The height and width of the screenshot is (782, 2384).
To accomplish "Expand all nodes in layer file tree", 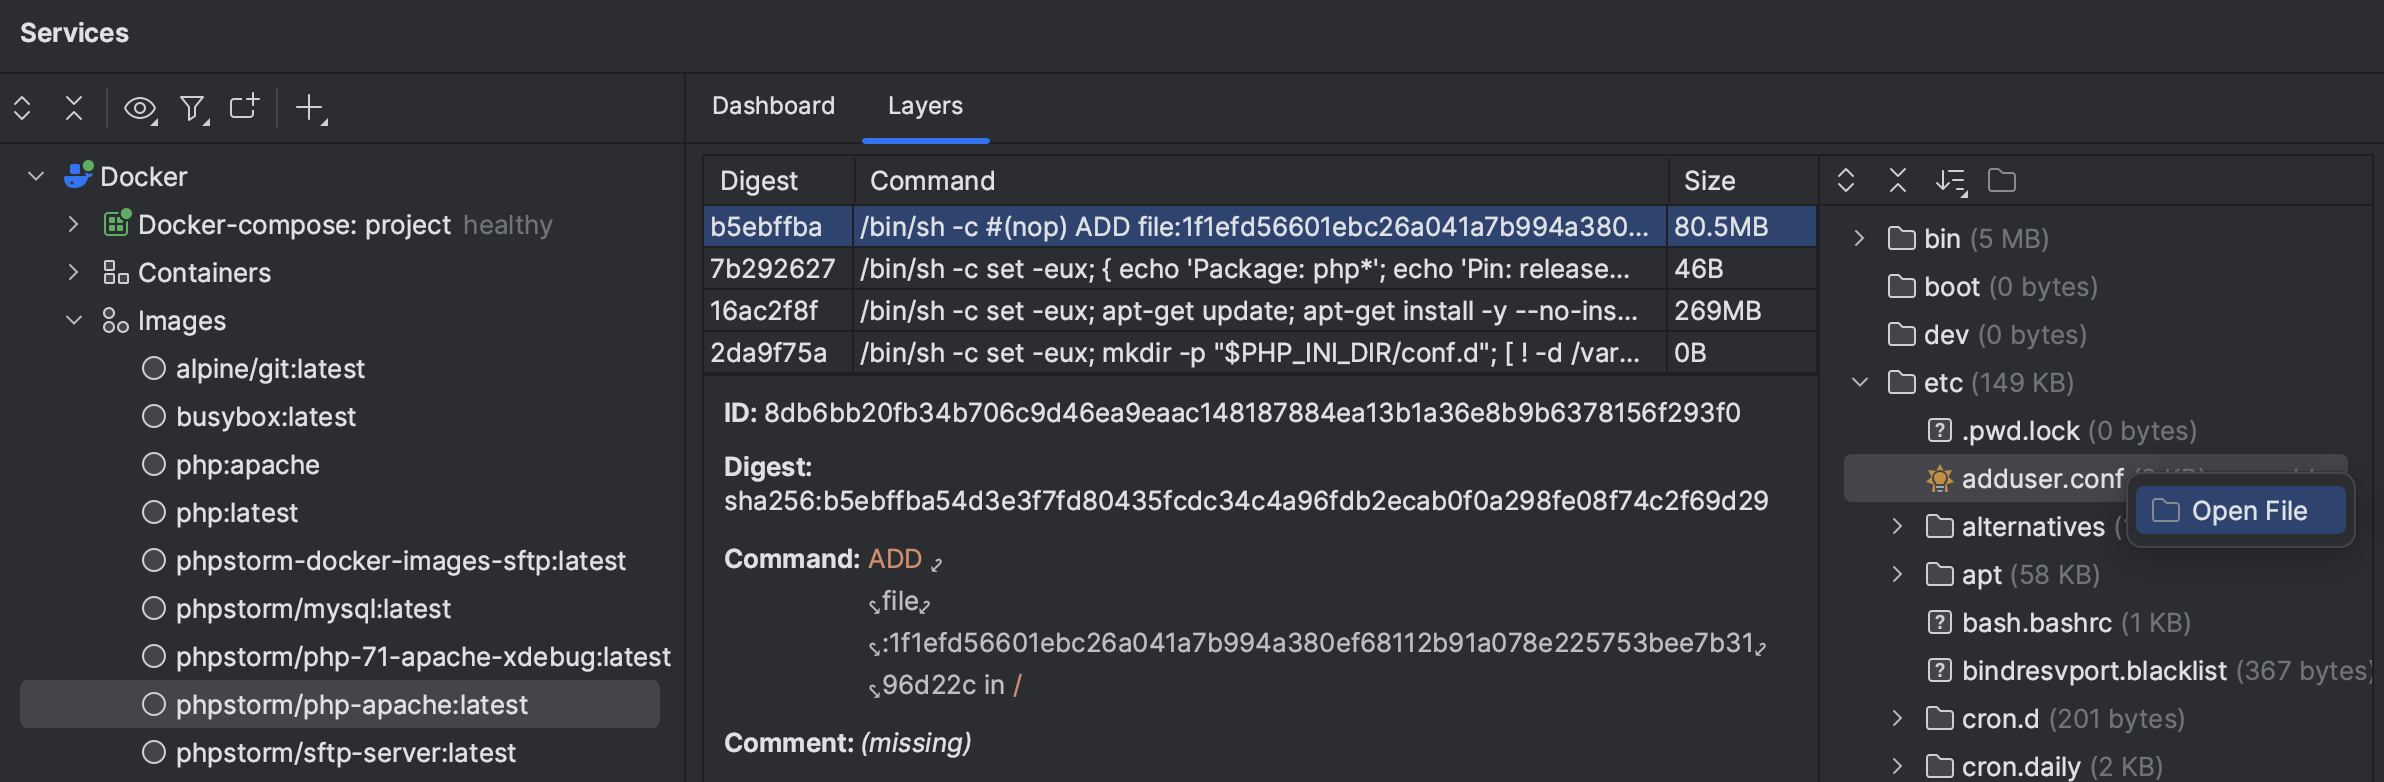I will 1846,181.
